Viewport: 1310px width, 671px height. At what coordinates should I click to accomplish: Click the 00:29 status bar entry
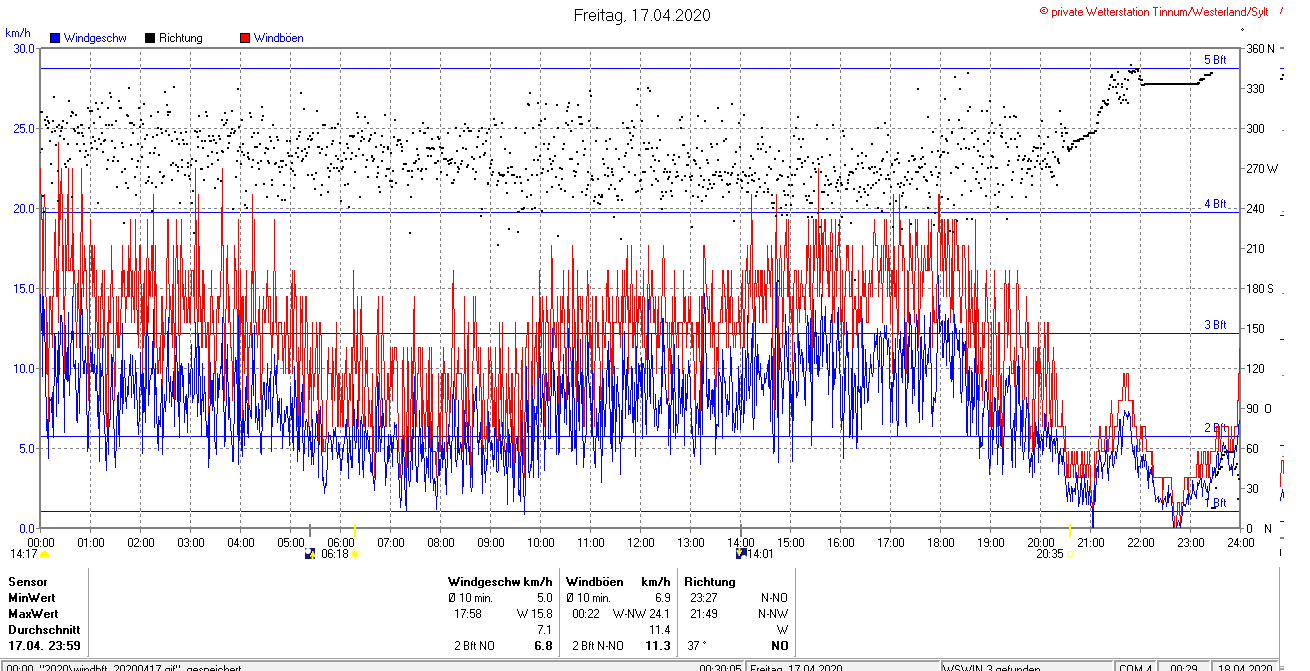[1183, 667]
